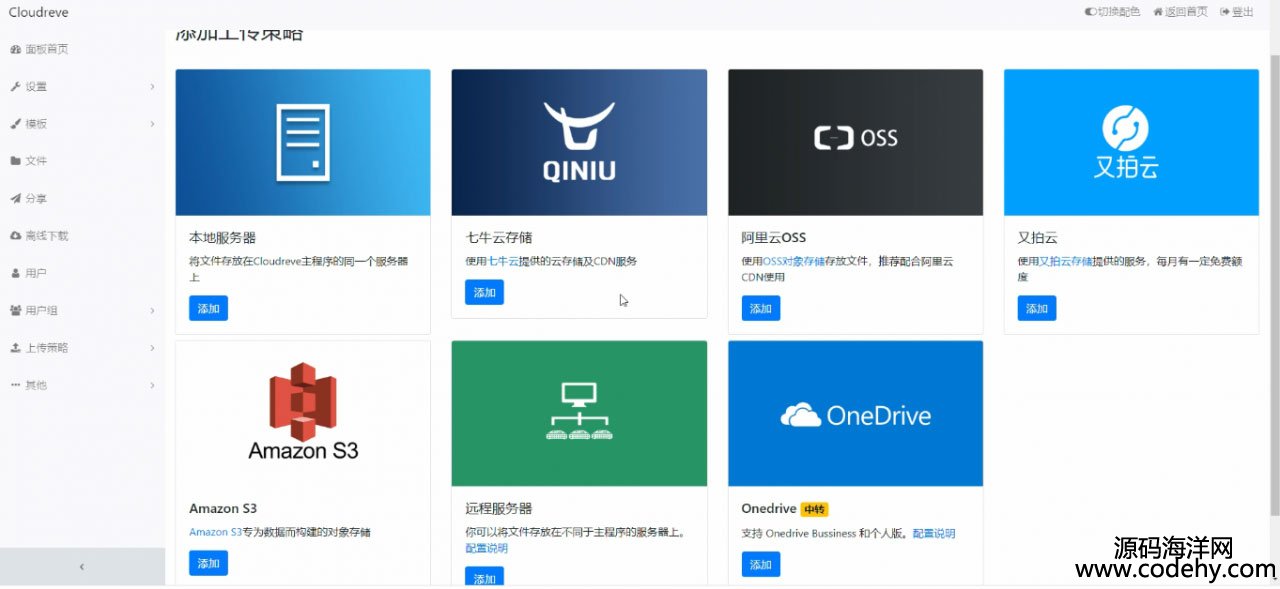Click the 中转 badge beside Onedrive
1280x589 pixels.
[814, 509]
